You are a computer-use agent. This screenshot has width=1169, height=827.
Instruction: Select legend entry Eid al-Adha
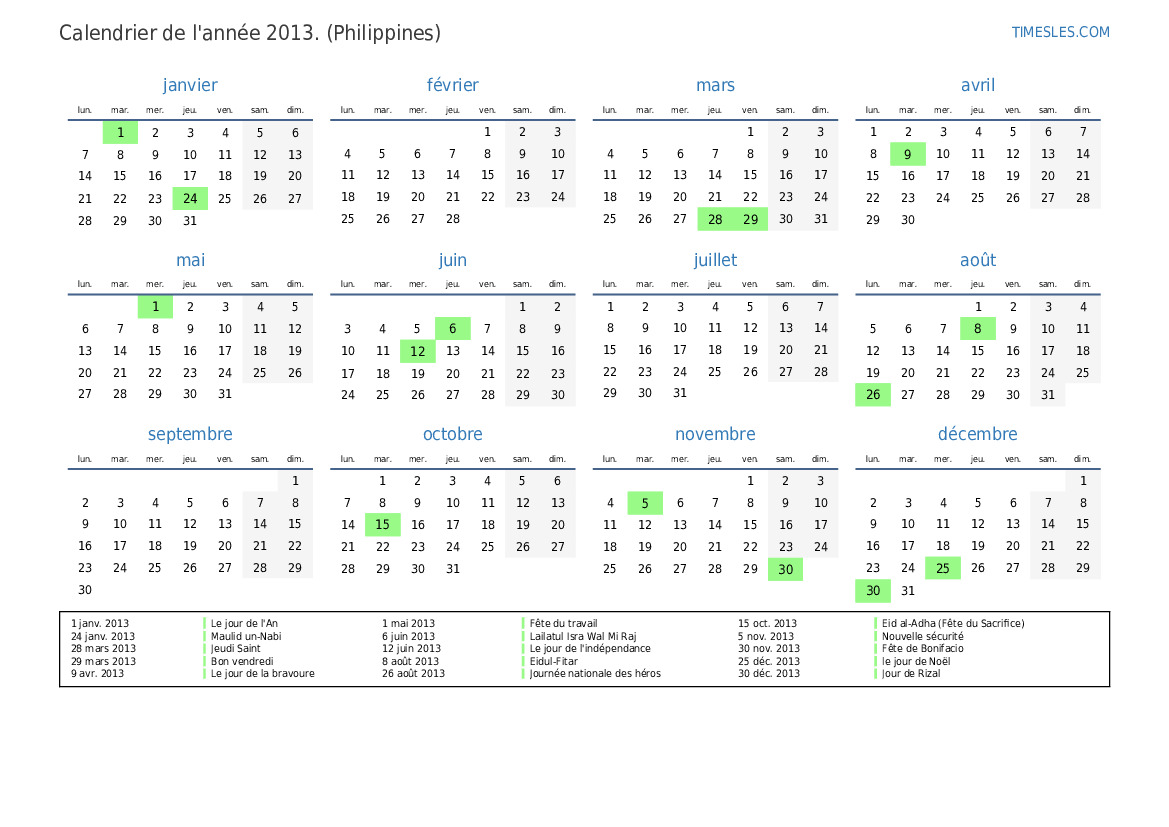pos(952,623)
